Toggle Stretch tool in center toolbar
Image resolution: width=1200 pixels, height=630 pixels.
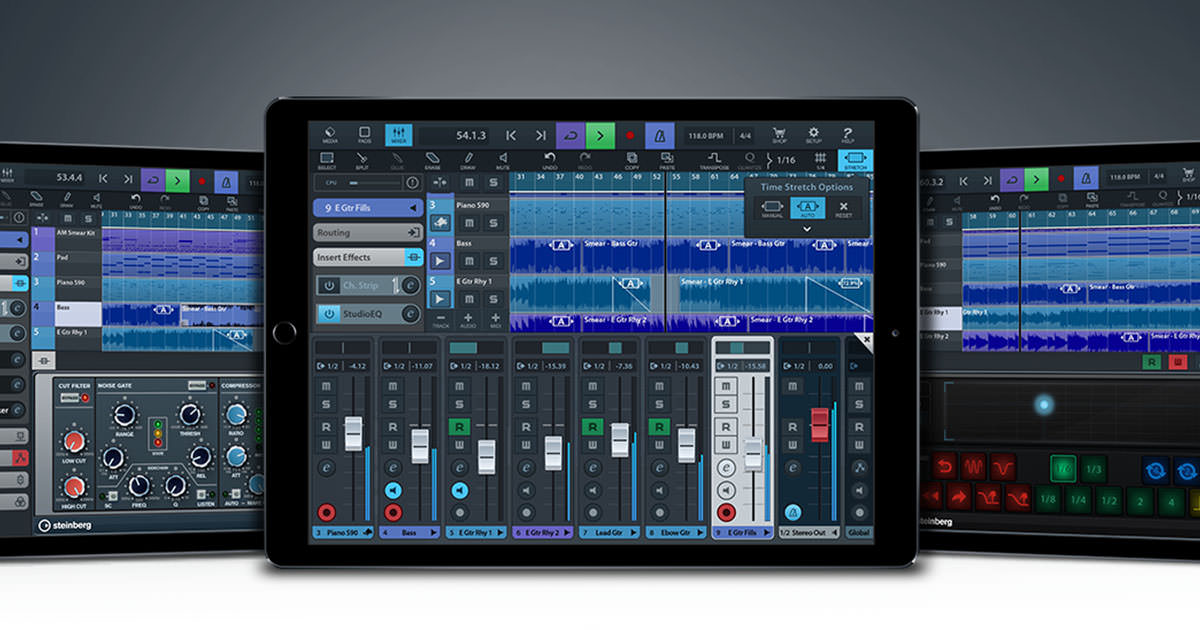(x=856, y=160)
